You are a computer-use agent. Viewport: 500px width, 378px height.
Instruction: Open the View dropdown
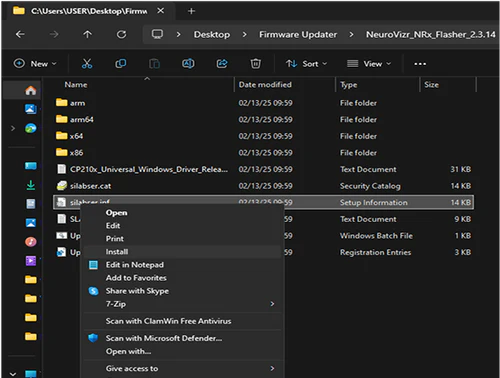click(x=369, y=64)
